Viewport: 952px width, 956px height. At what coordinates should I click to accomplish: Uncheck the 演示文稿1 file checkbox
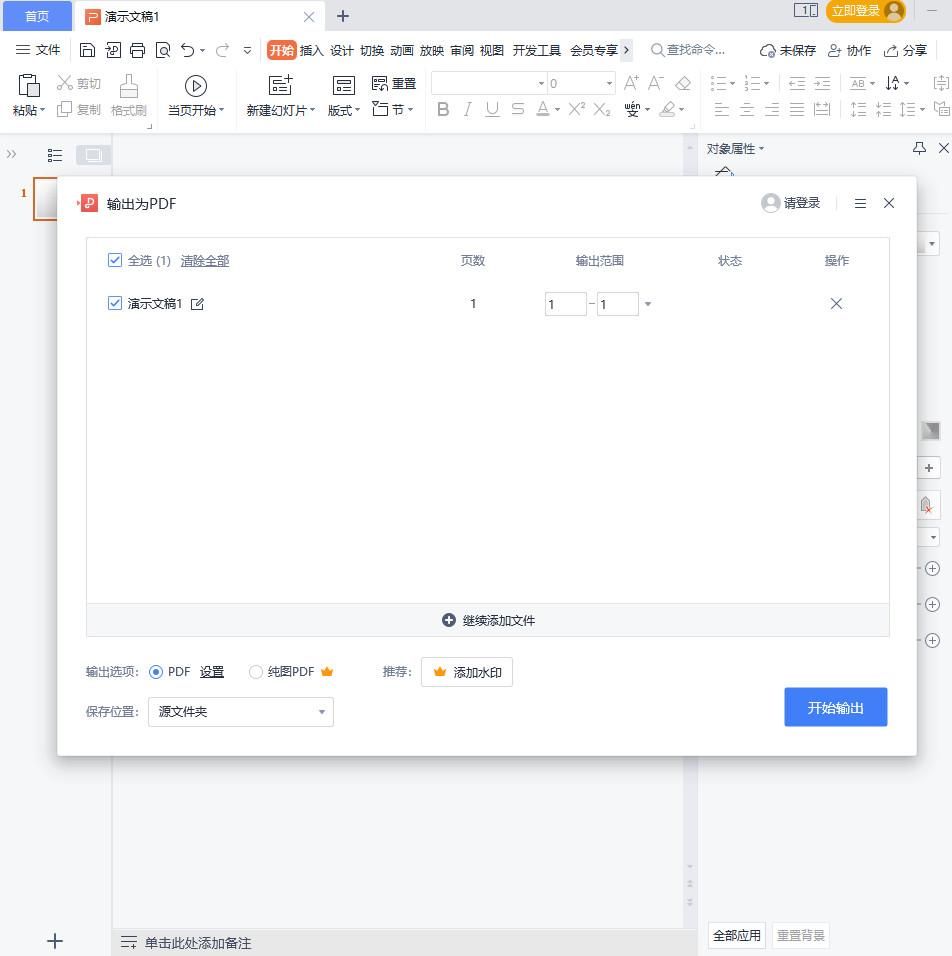pos(115,303)
